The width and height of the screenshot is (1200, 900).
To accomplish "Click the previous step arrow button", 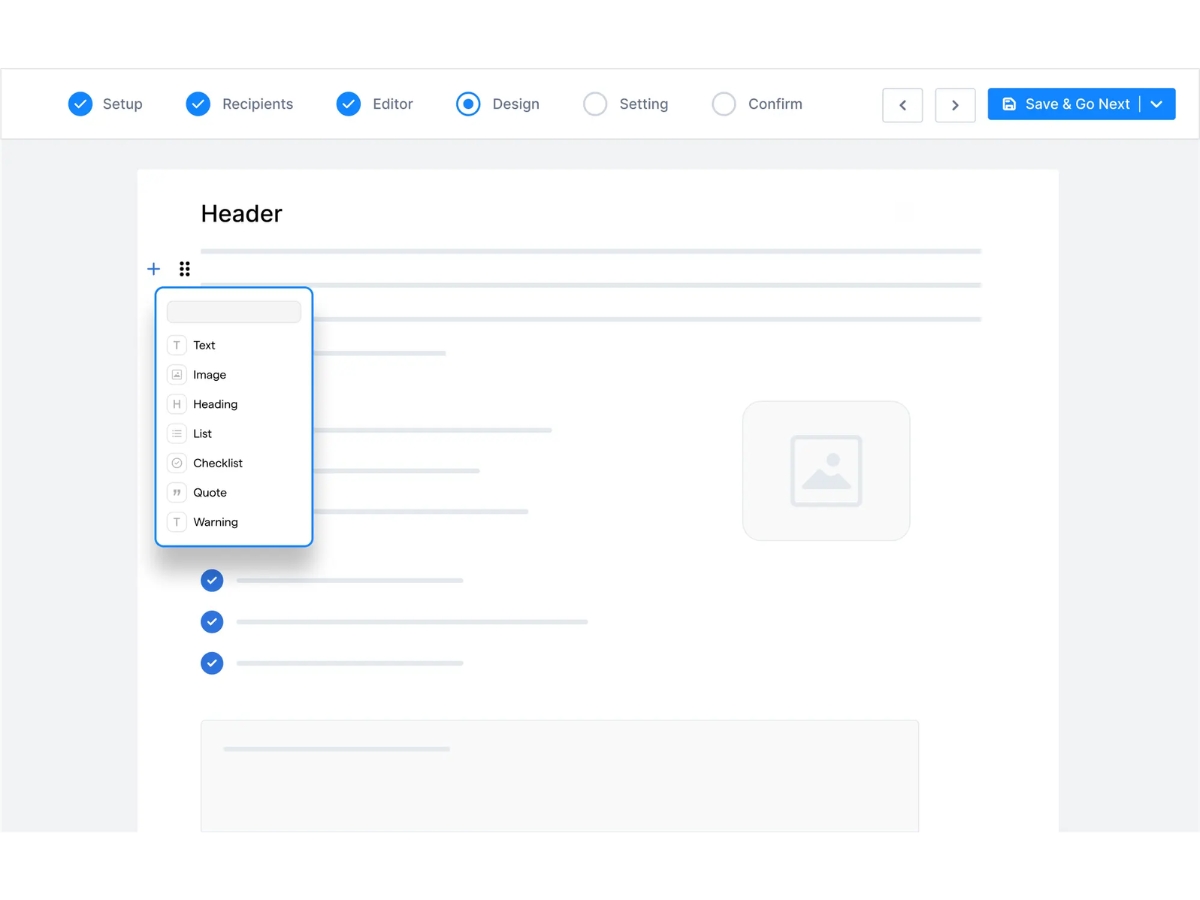I will 903,105.
